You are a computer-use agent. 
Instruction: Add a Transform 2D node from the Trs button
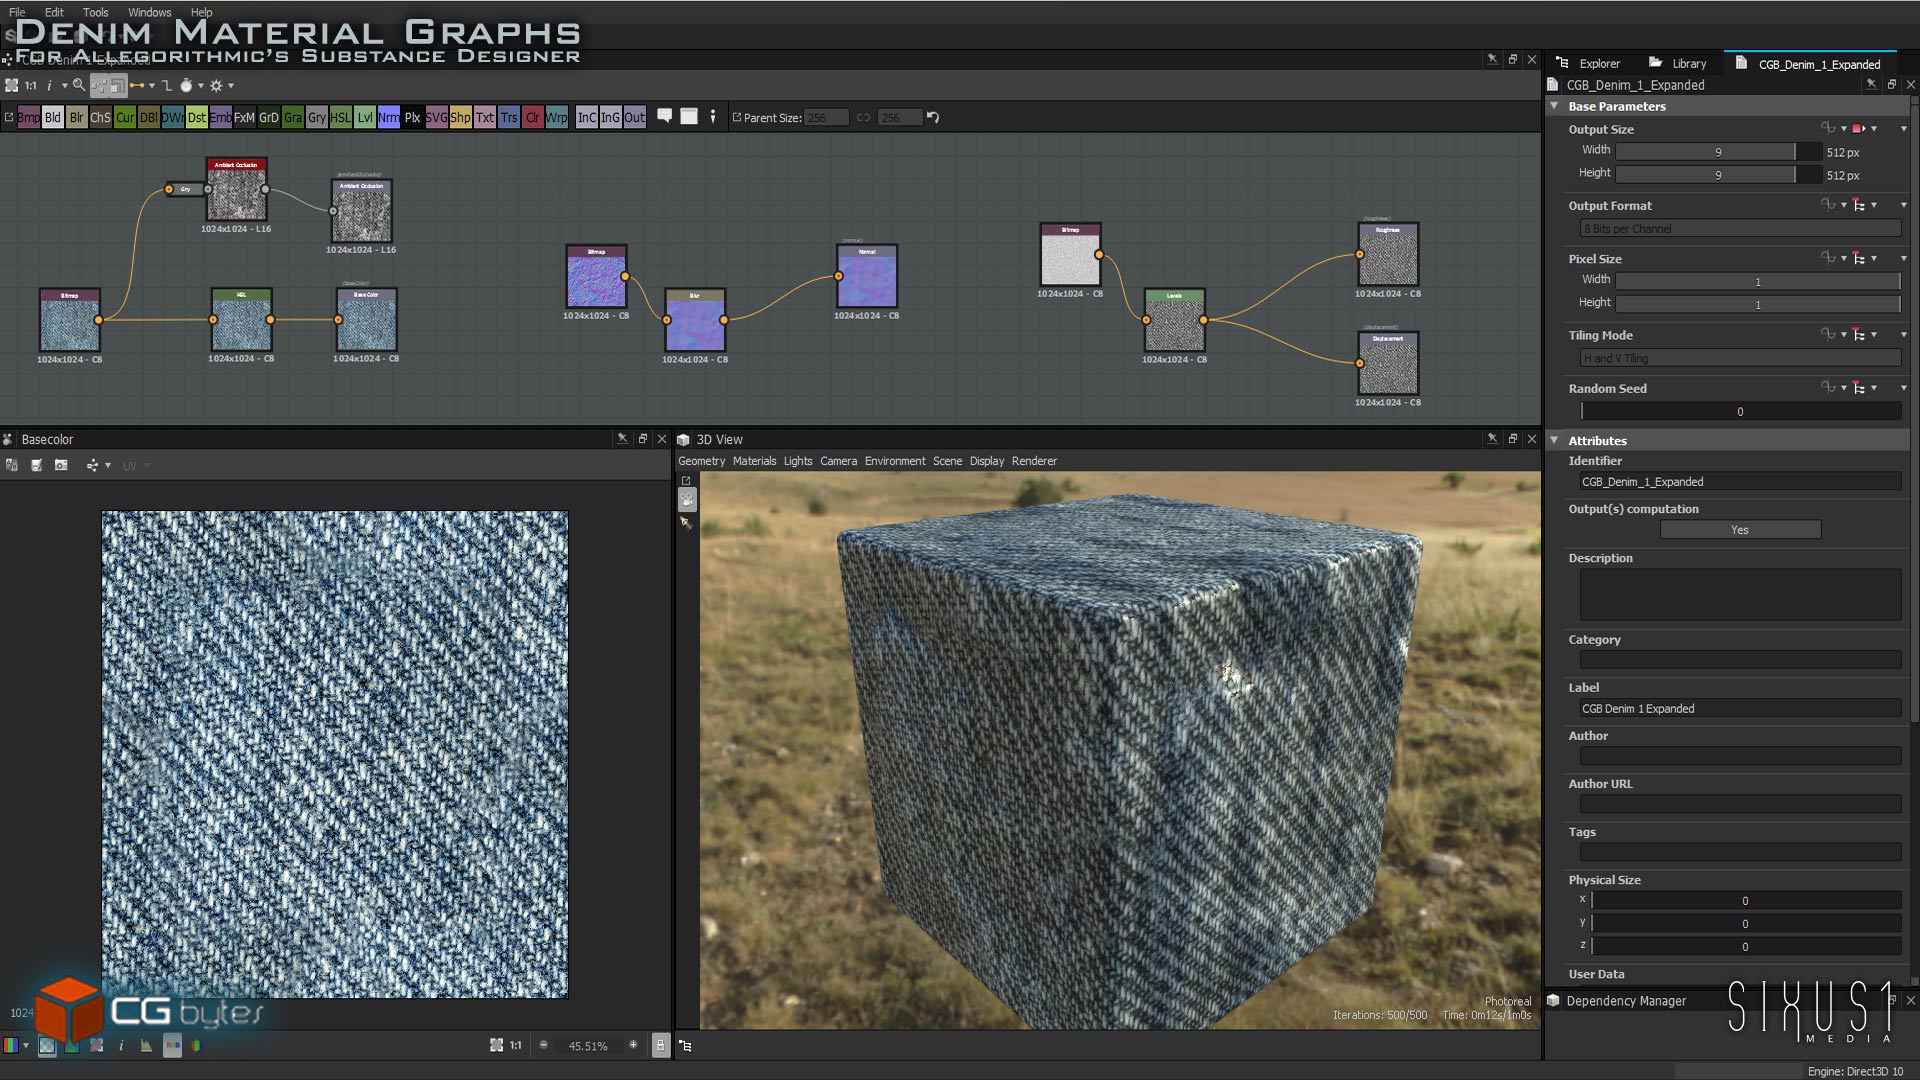[x=508, y=118]
